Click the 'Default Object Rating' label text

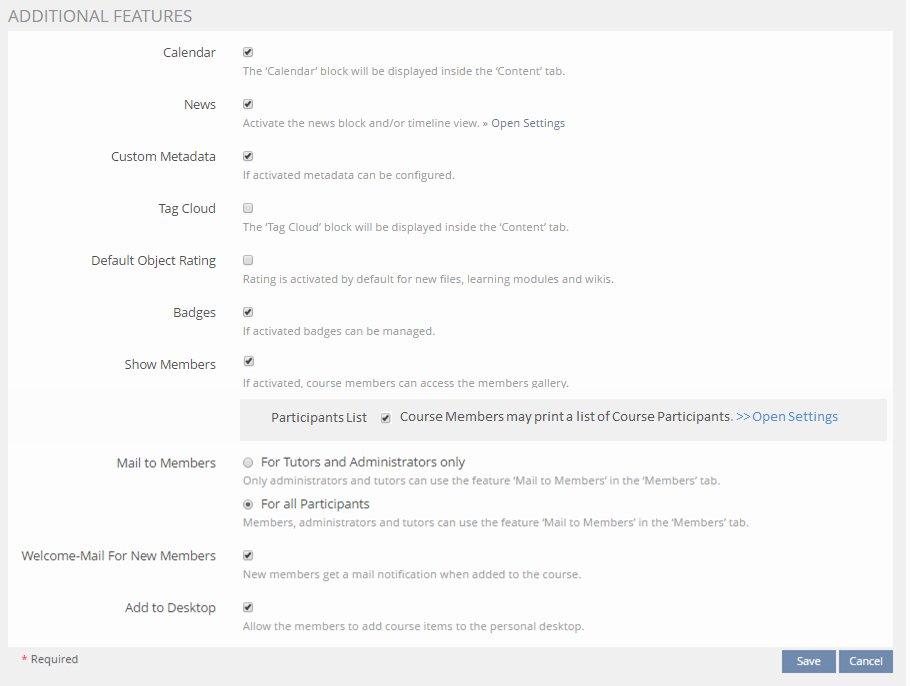click(x=153, y=261)
